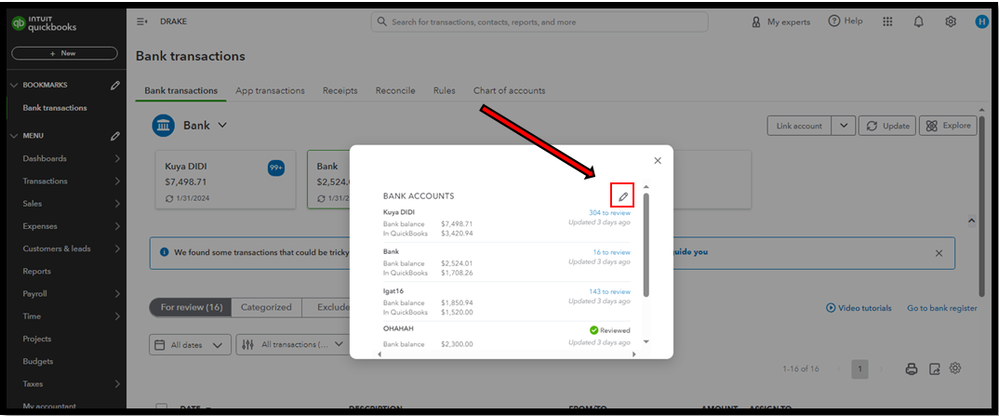Print the transaction list

point(912,369)
